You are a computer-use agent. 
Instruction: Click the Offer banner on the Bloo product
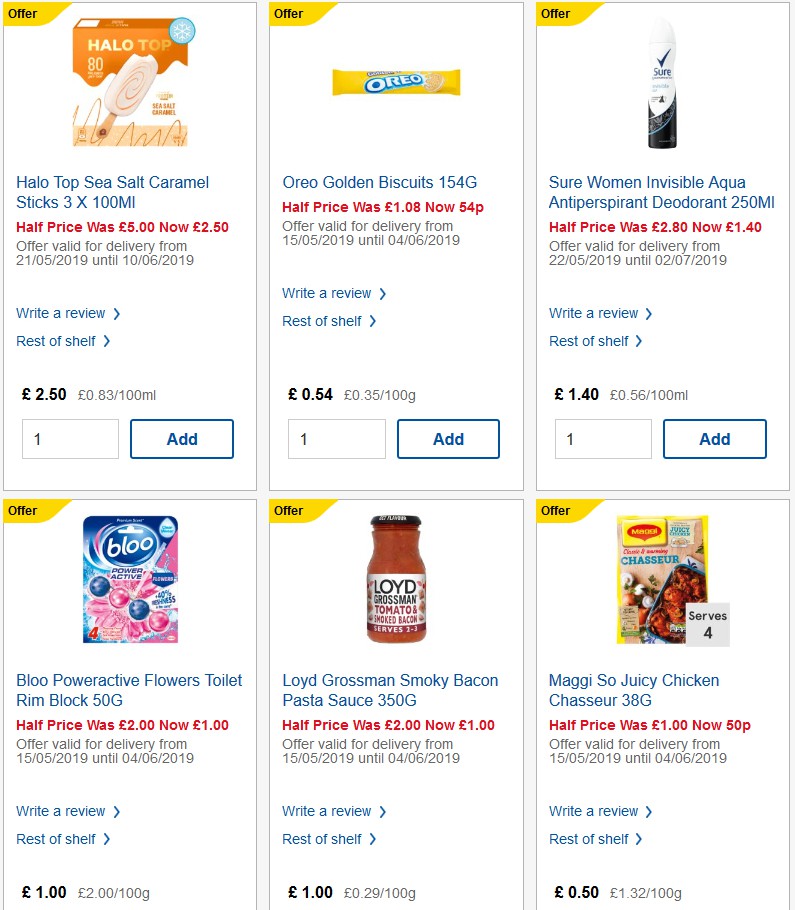click(x=22, y=511)
